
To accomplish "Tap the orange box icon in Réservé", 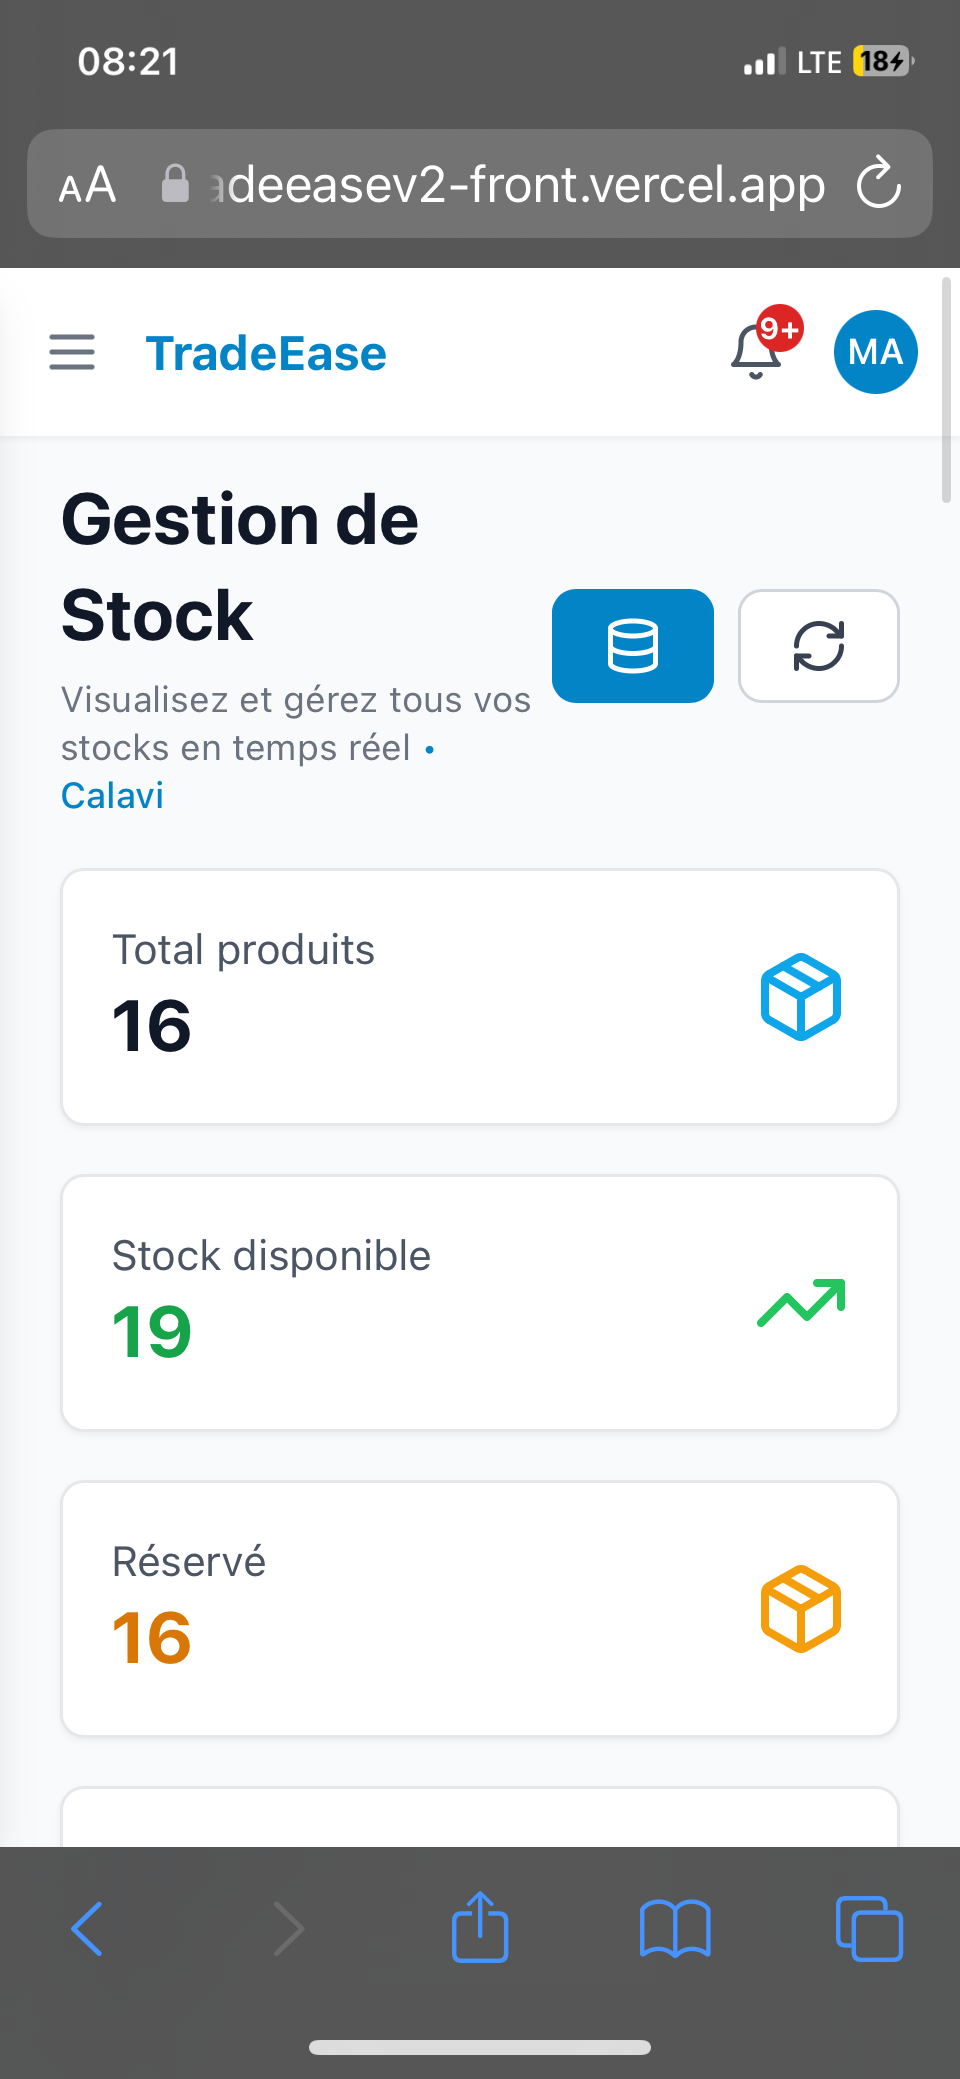I will [800, 1609].
